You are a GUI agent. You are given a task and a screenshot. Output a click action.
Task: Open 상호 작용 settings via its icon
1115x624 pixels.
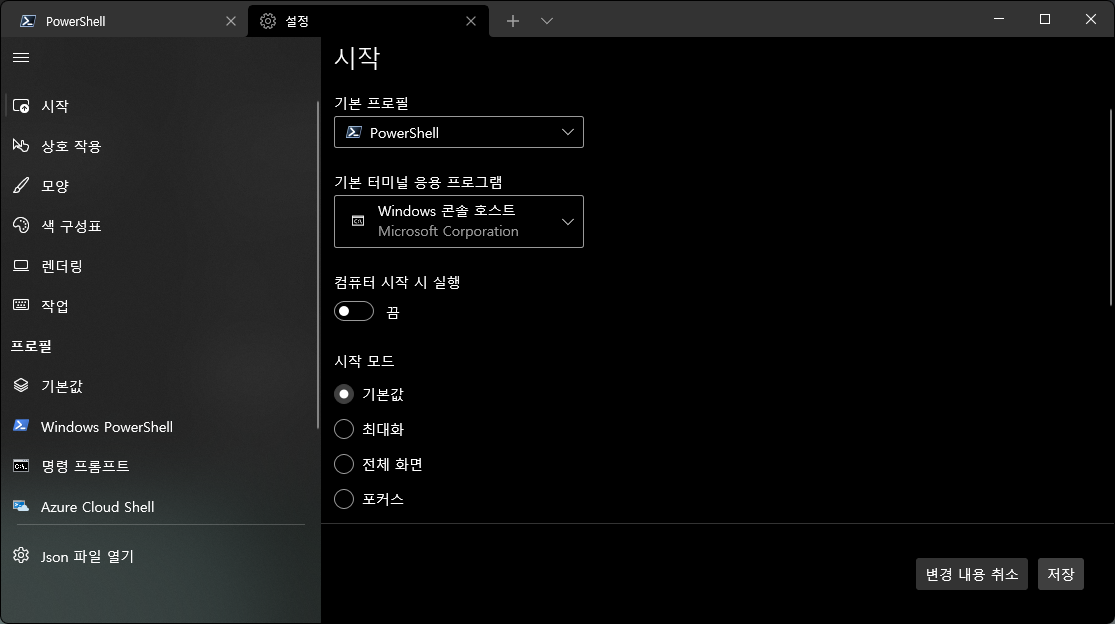point(21,146)
